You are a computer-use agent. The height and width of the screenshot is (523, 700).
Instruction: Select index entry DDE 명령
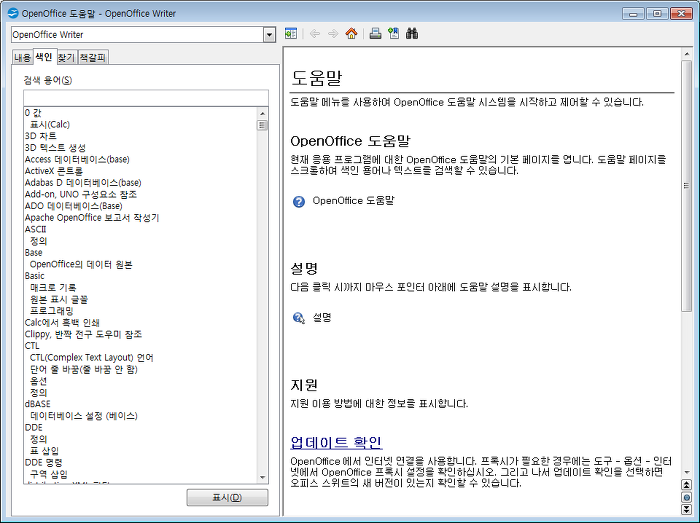click(x=44, y=462)
